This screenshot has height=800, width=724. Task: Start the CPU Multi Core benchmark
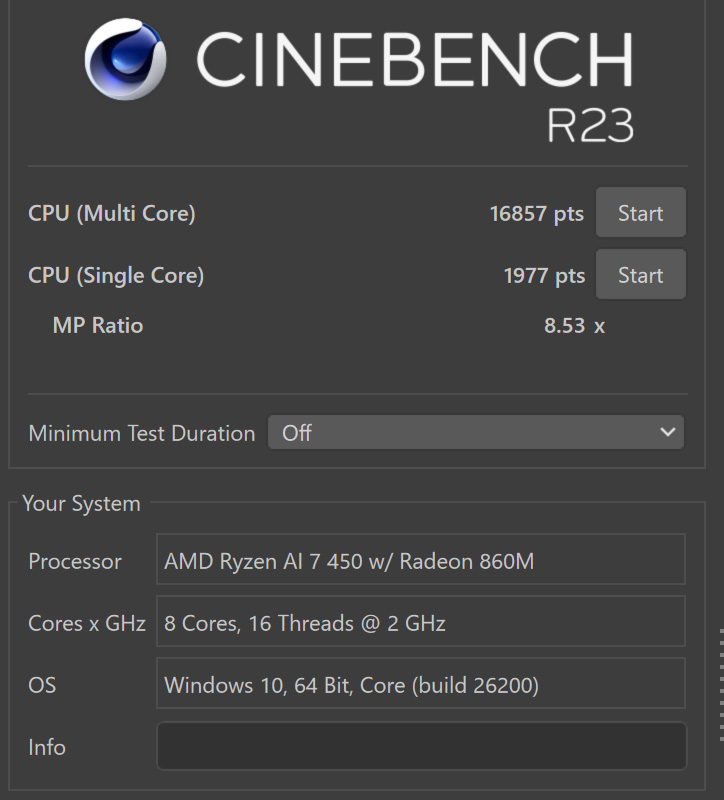(640, 213)
